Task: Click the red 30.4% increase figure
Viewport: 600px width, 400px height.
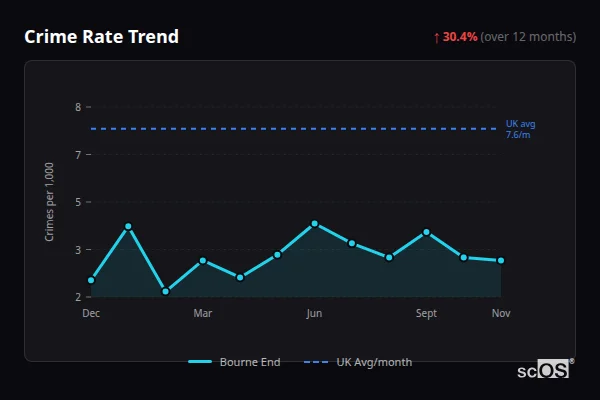Action: pos(460,37)
